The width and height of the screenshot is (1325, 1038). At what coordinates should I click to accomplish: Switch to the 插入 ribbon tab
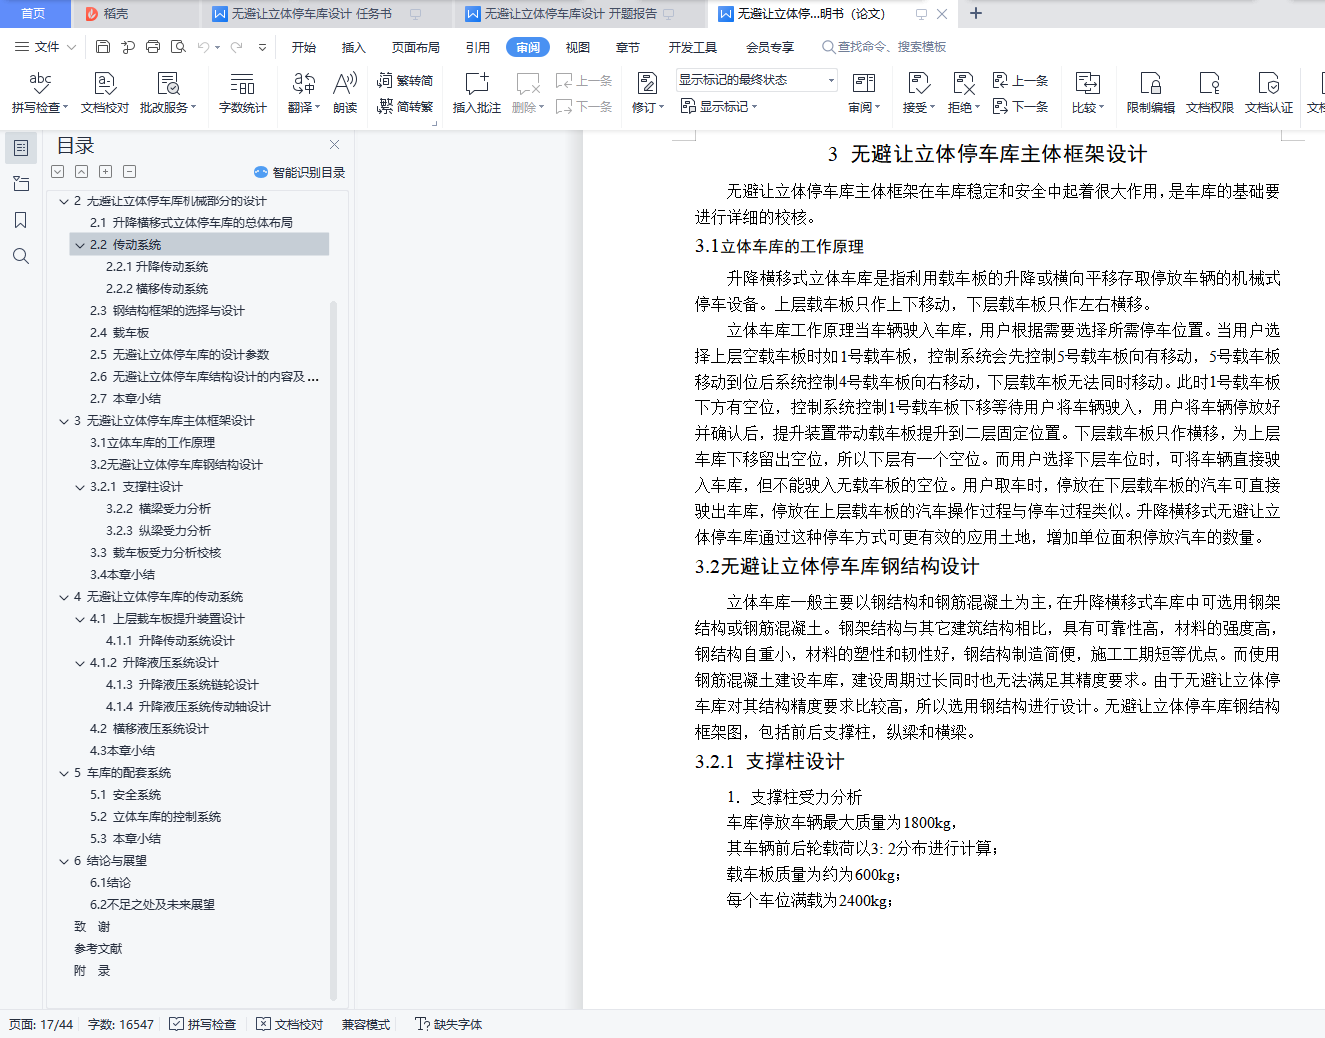tap(354, 47)
